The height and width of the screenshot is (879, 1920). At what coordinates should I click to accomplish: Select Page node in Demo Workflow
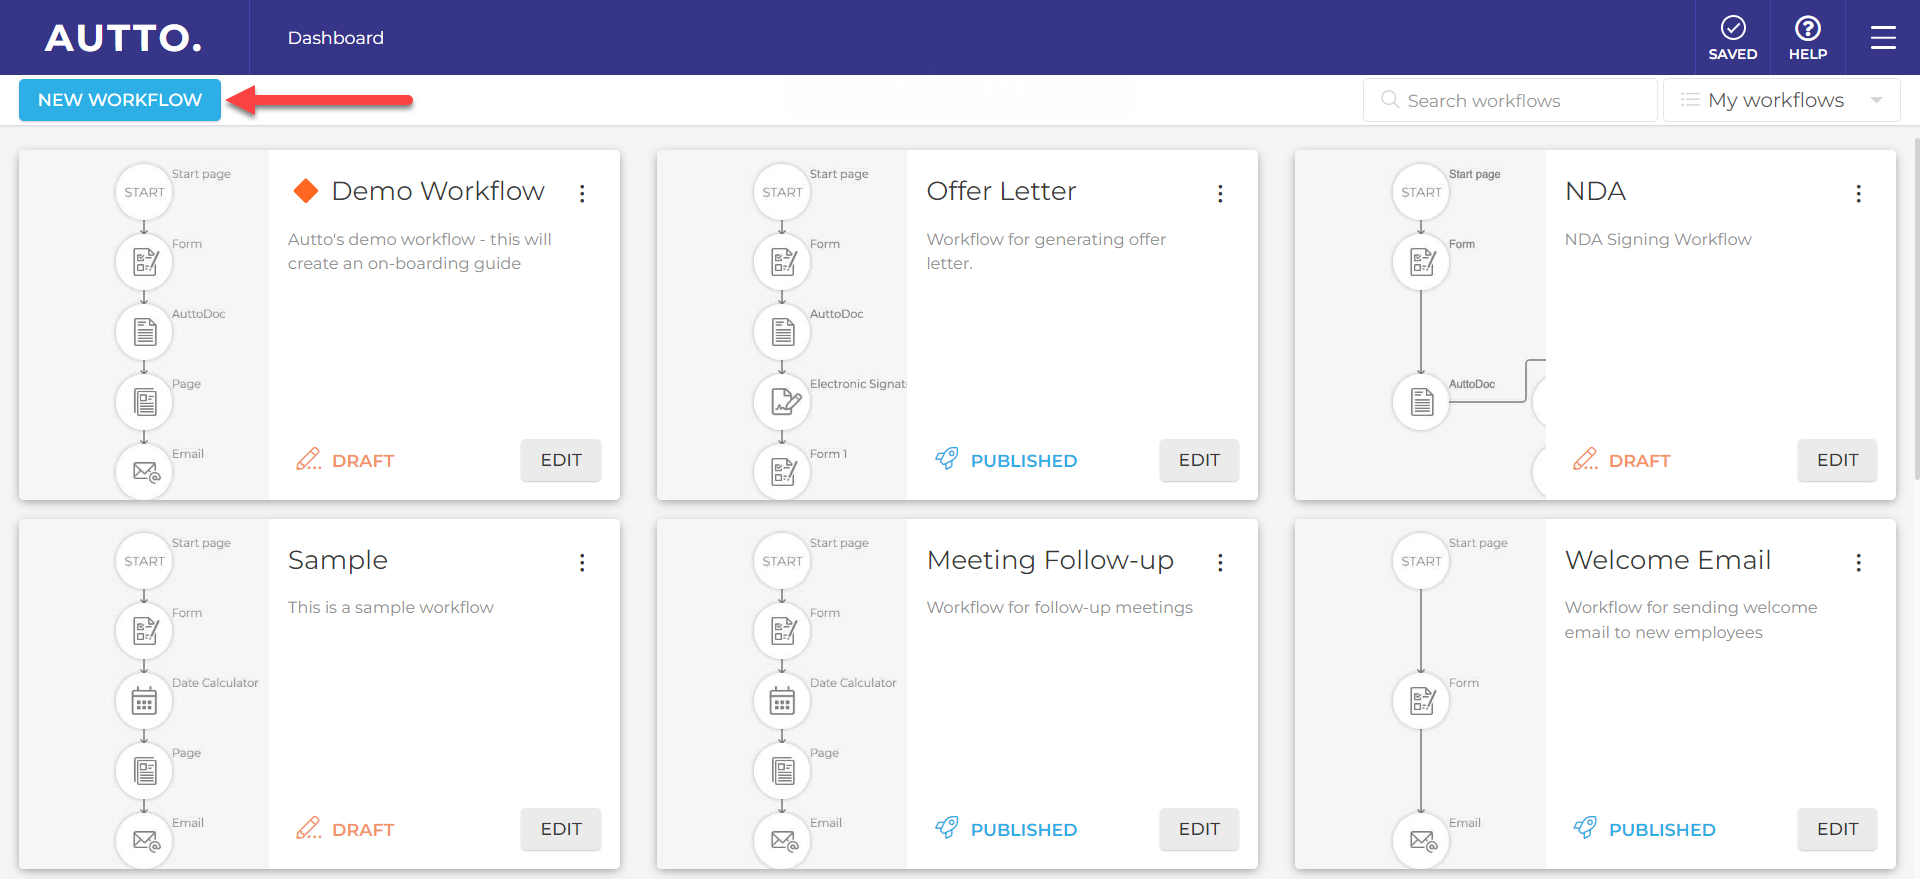(144, 402)
